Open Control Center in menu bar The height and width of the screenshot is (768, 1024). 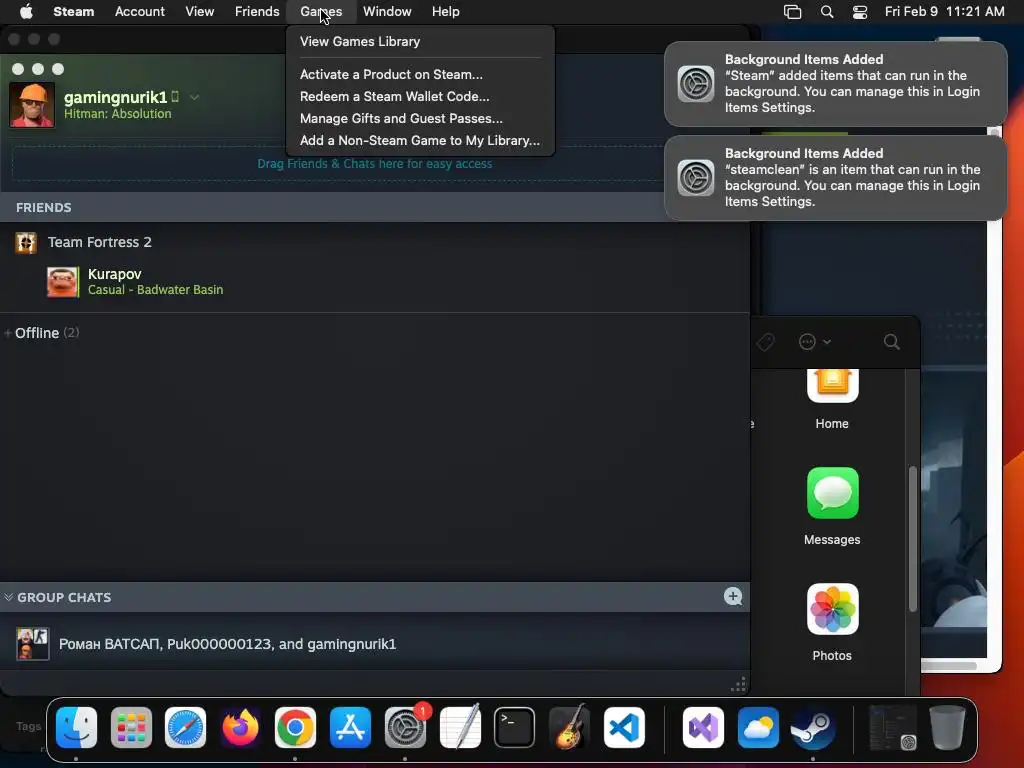860,12
